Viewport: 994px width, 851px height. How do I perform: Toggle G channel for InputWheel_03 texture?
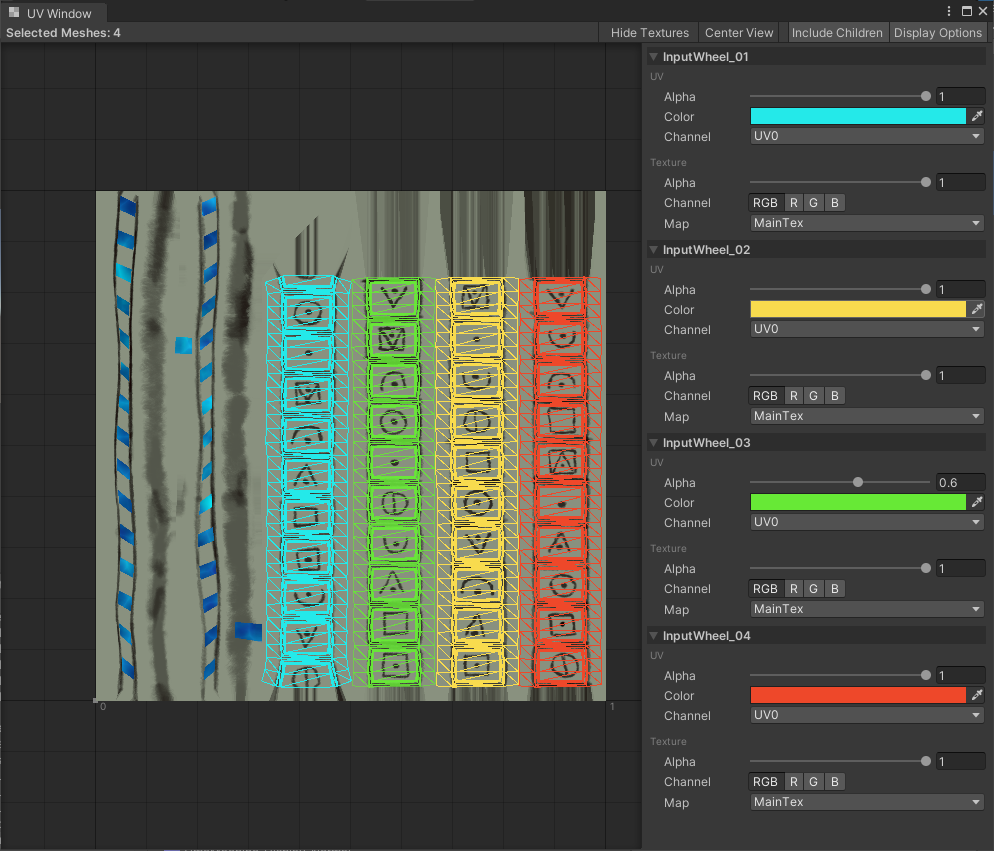(813, 588)
